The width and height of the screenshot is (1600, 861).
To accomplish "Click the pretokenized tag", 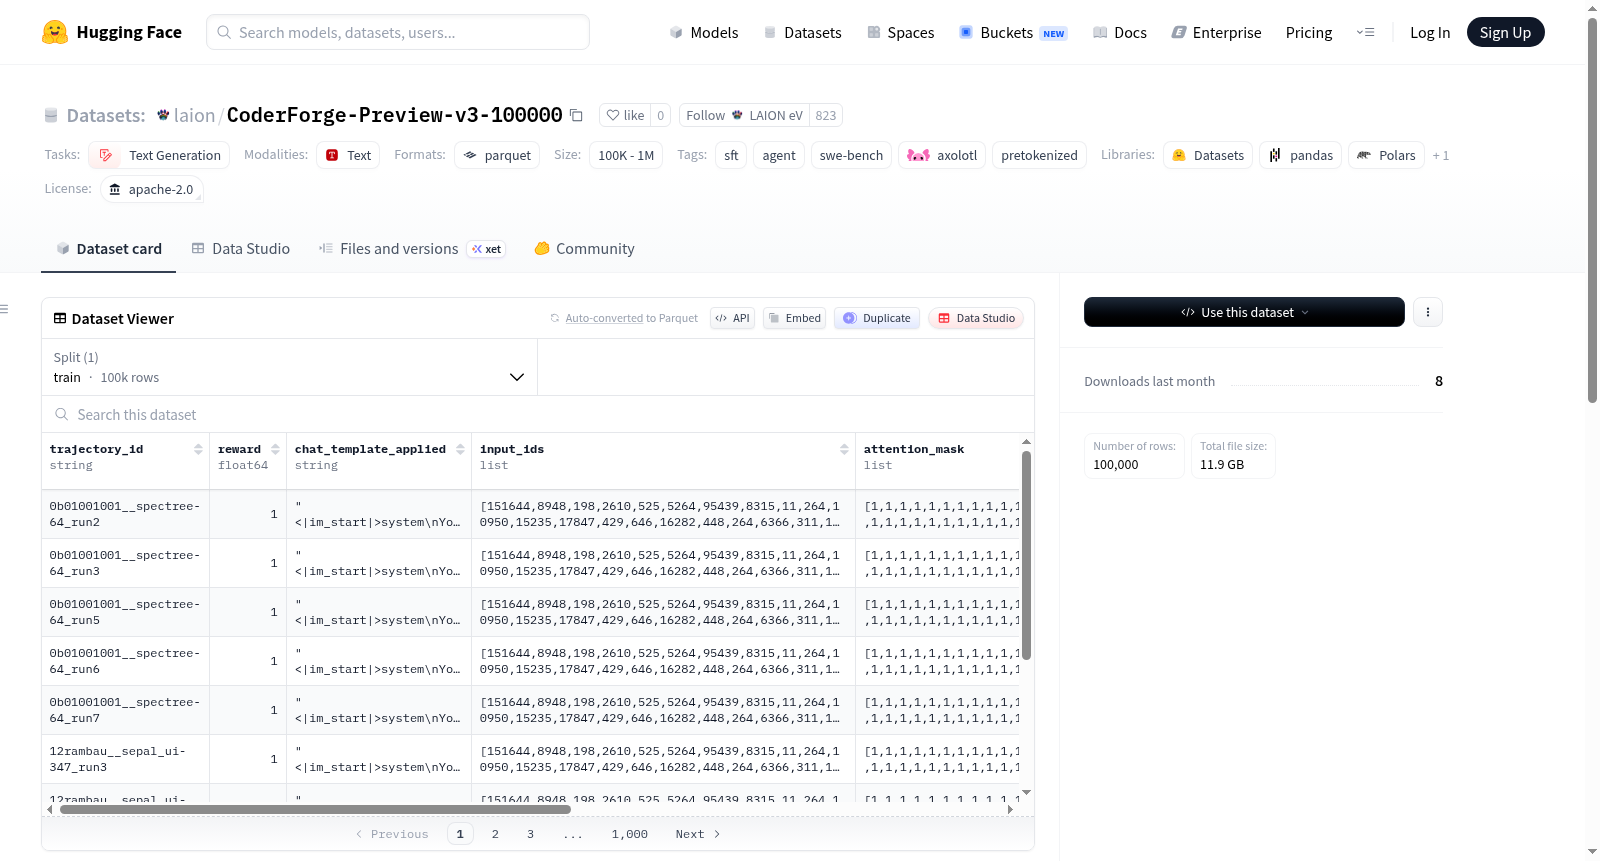I will (1039, 155).
